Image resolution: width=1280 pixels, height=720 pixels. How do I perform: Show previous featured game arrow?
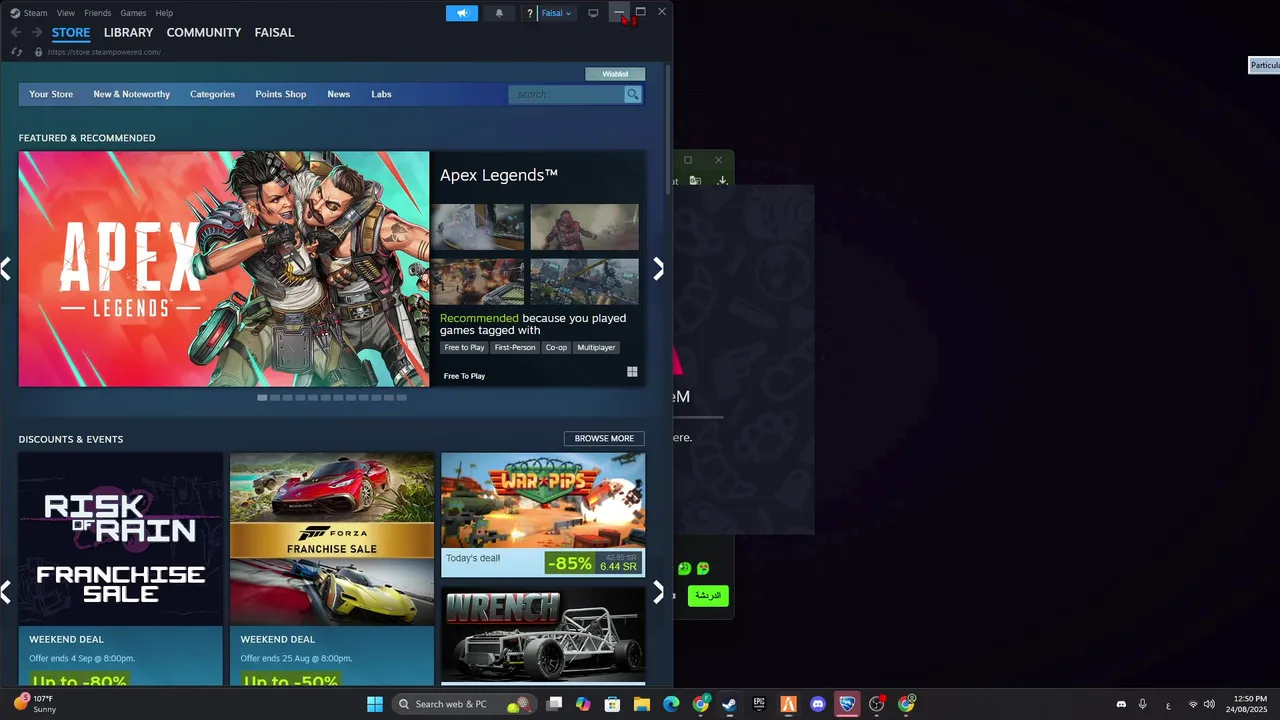tap(6, 268)
